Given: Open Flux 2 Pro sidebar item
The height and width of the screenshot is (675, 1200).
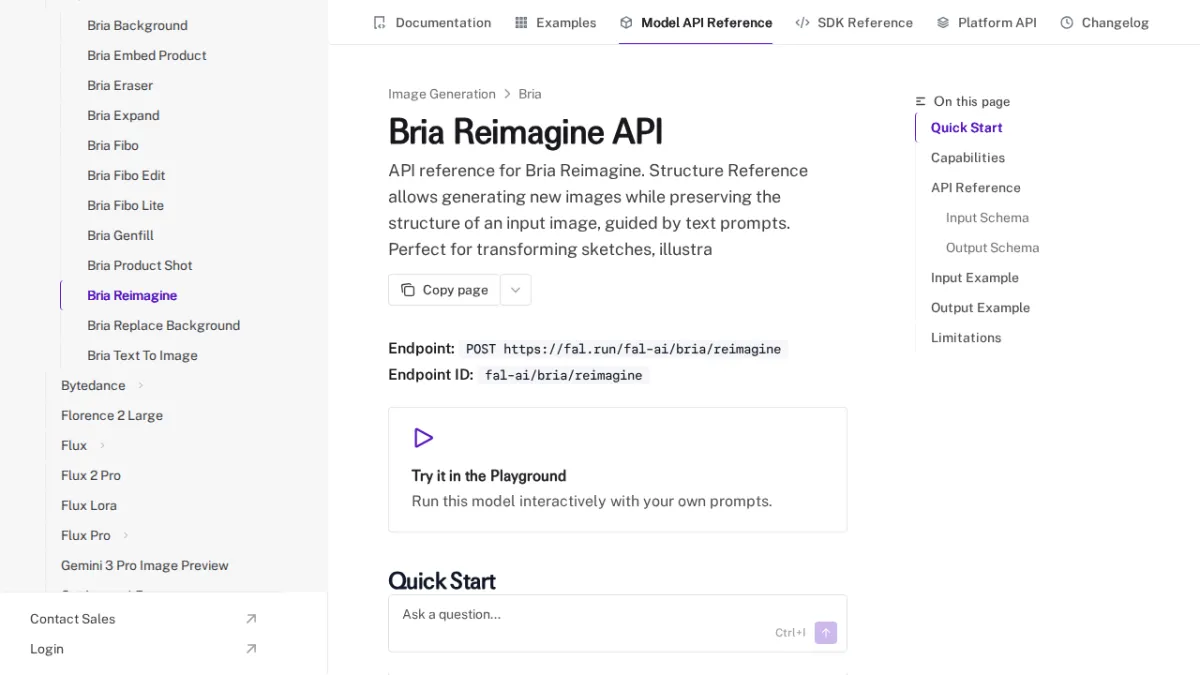Looking at the screenshot, I should pos(91,475).
